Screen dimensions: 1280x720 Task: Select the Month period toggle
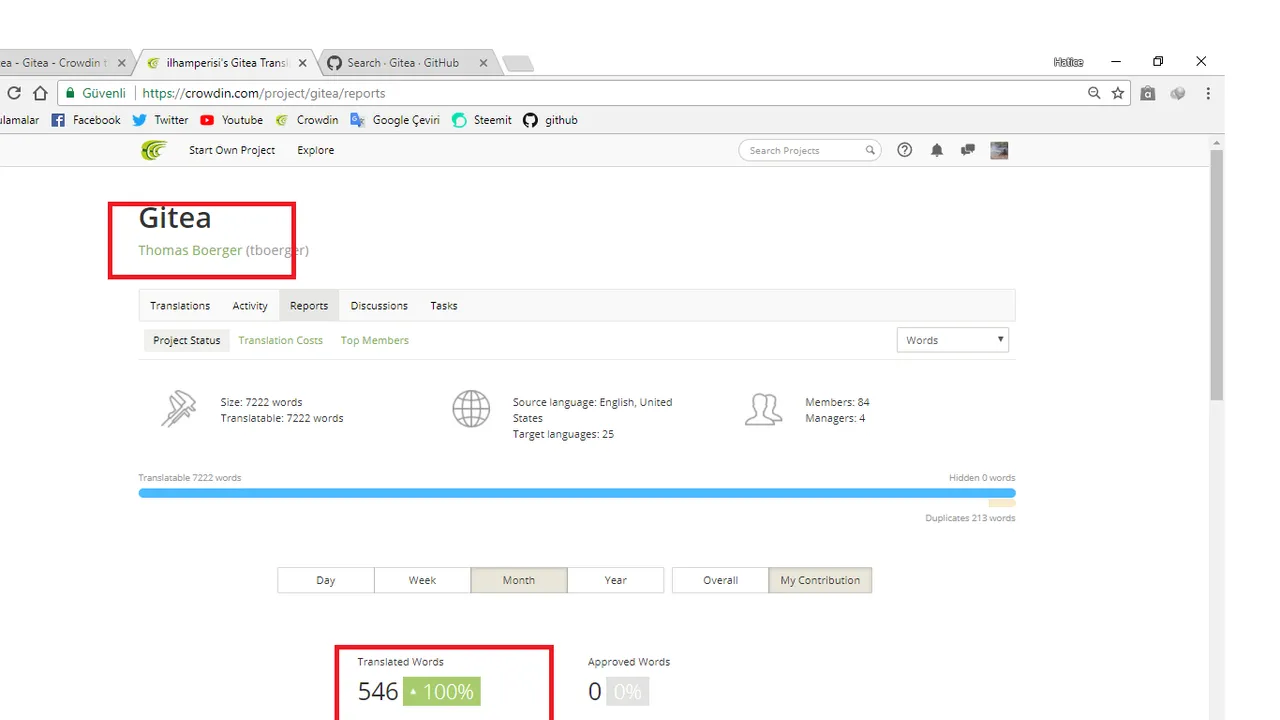(x=519, y=580)
